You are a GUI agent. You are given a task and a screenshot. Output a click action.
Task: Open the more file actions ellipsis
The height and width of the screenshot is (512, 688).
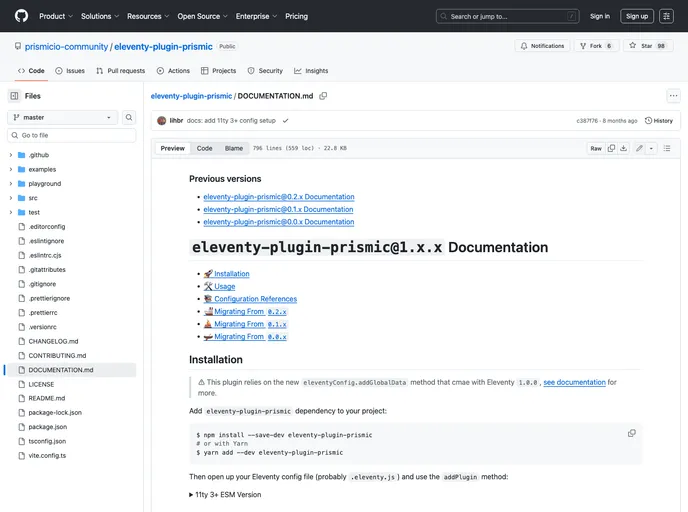[x=674, y=96]
